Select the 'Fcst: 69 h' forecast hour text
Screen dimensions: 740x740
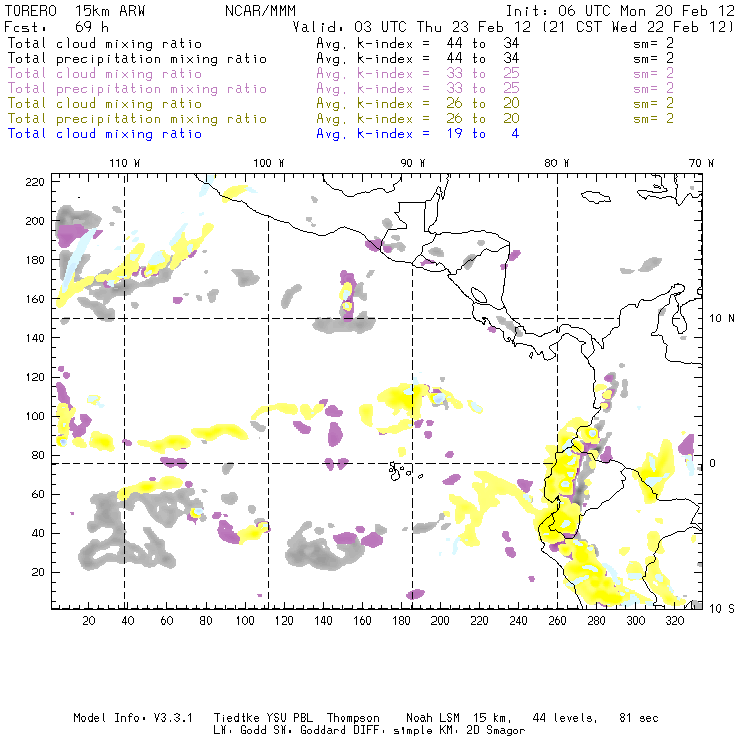pos(56,27)
